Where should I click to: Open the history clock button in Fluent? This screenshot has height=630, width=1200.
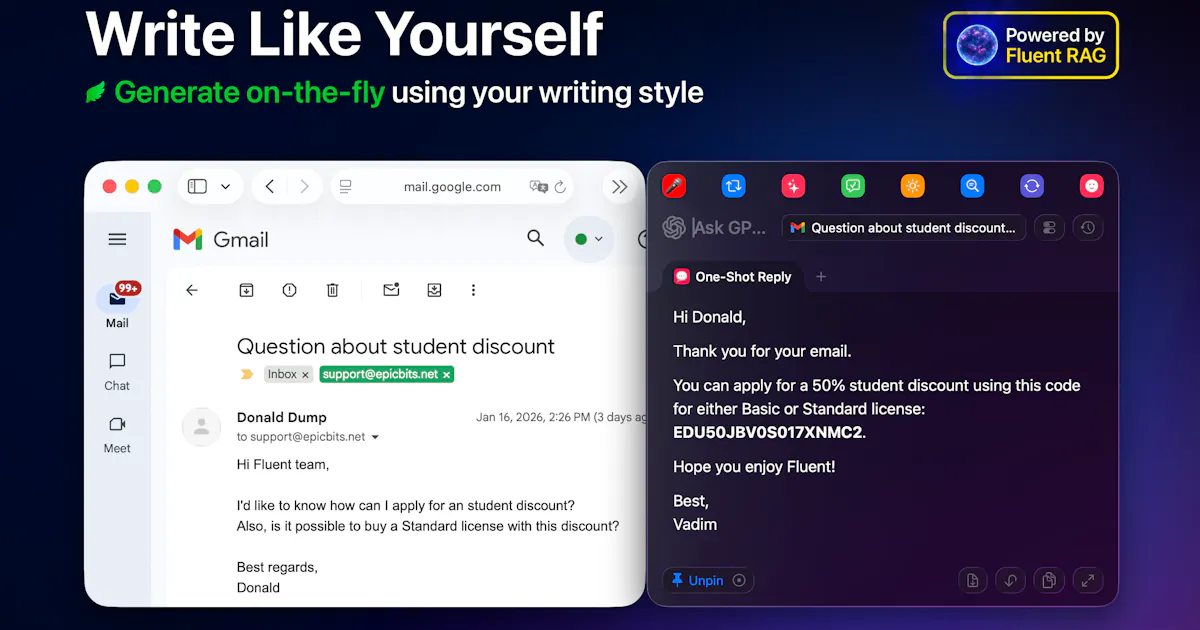pos(1088,228)
